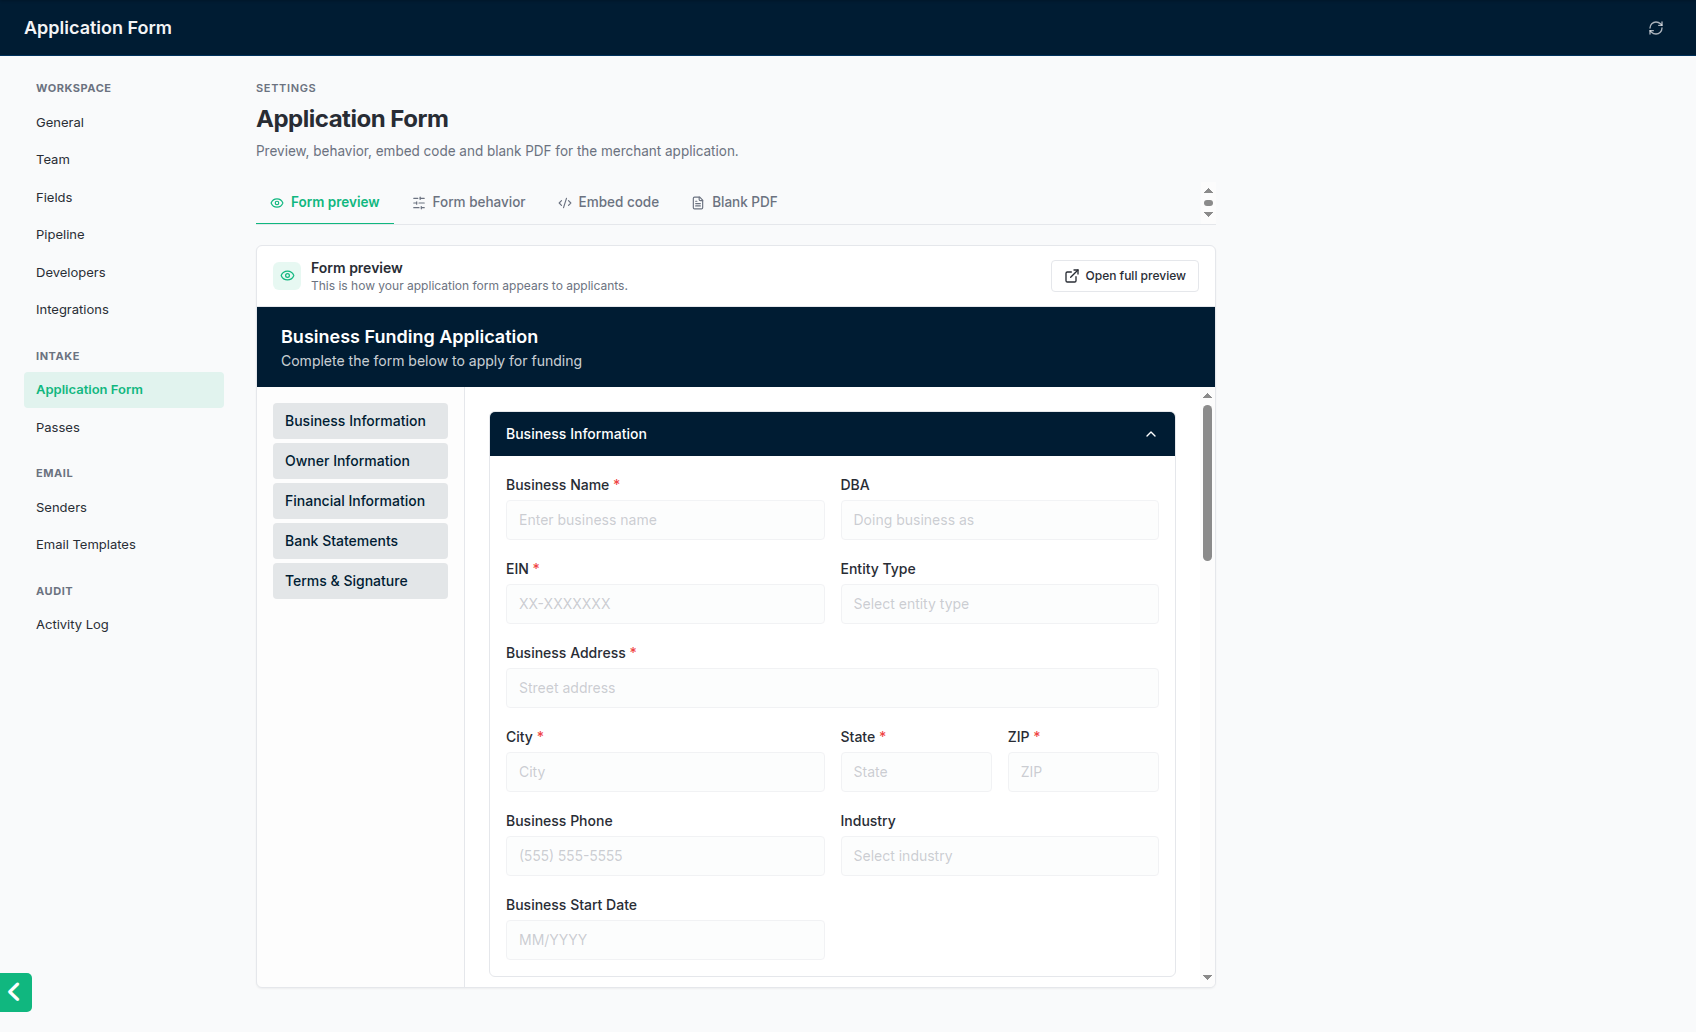Focus the City input field
The image size is (1696, 1032).
[665, 772]
